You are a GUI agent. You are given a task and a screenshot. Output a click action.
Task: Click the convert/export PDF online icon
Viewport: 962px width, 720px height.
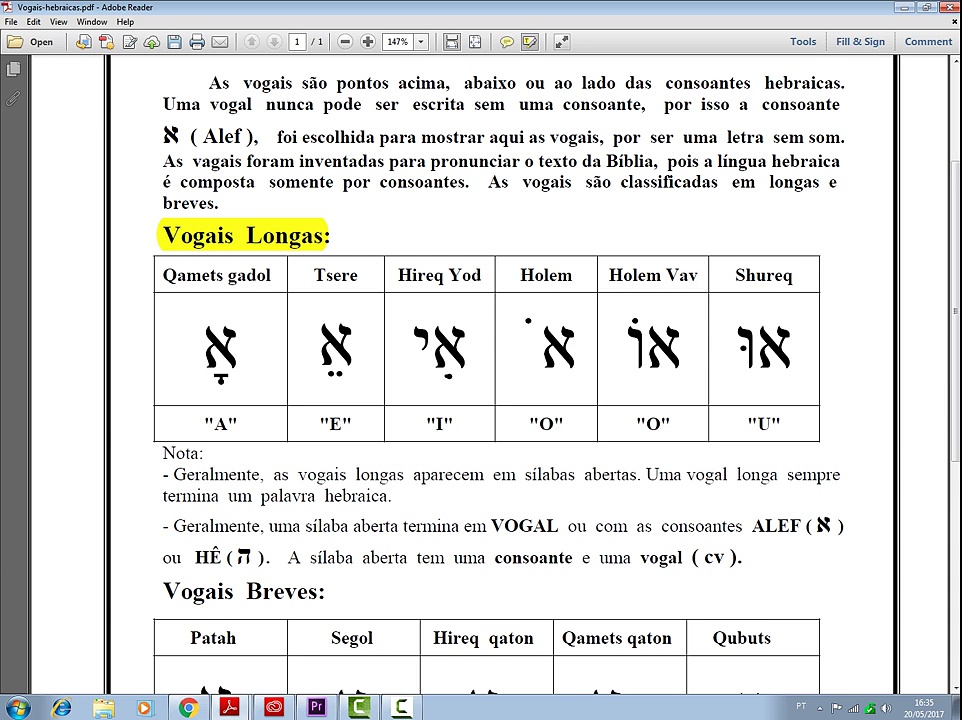point(83,42)
